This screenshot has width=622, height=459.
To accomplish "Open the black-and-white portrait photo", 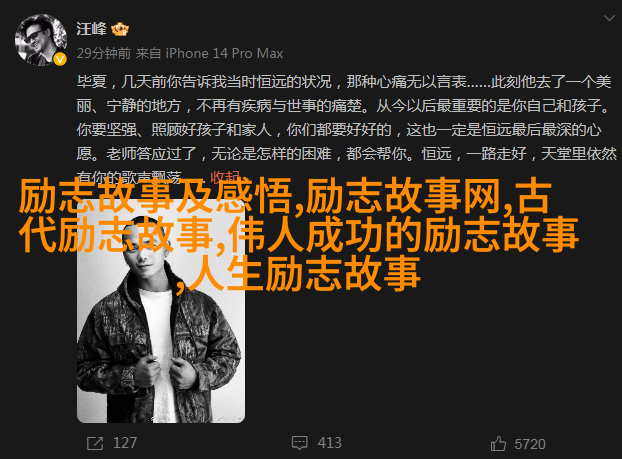I will [161, 309].
